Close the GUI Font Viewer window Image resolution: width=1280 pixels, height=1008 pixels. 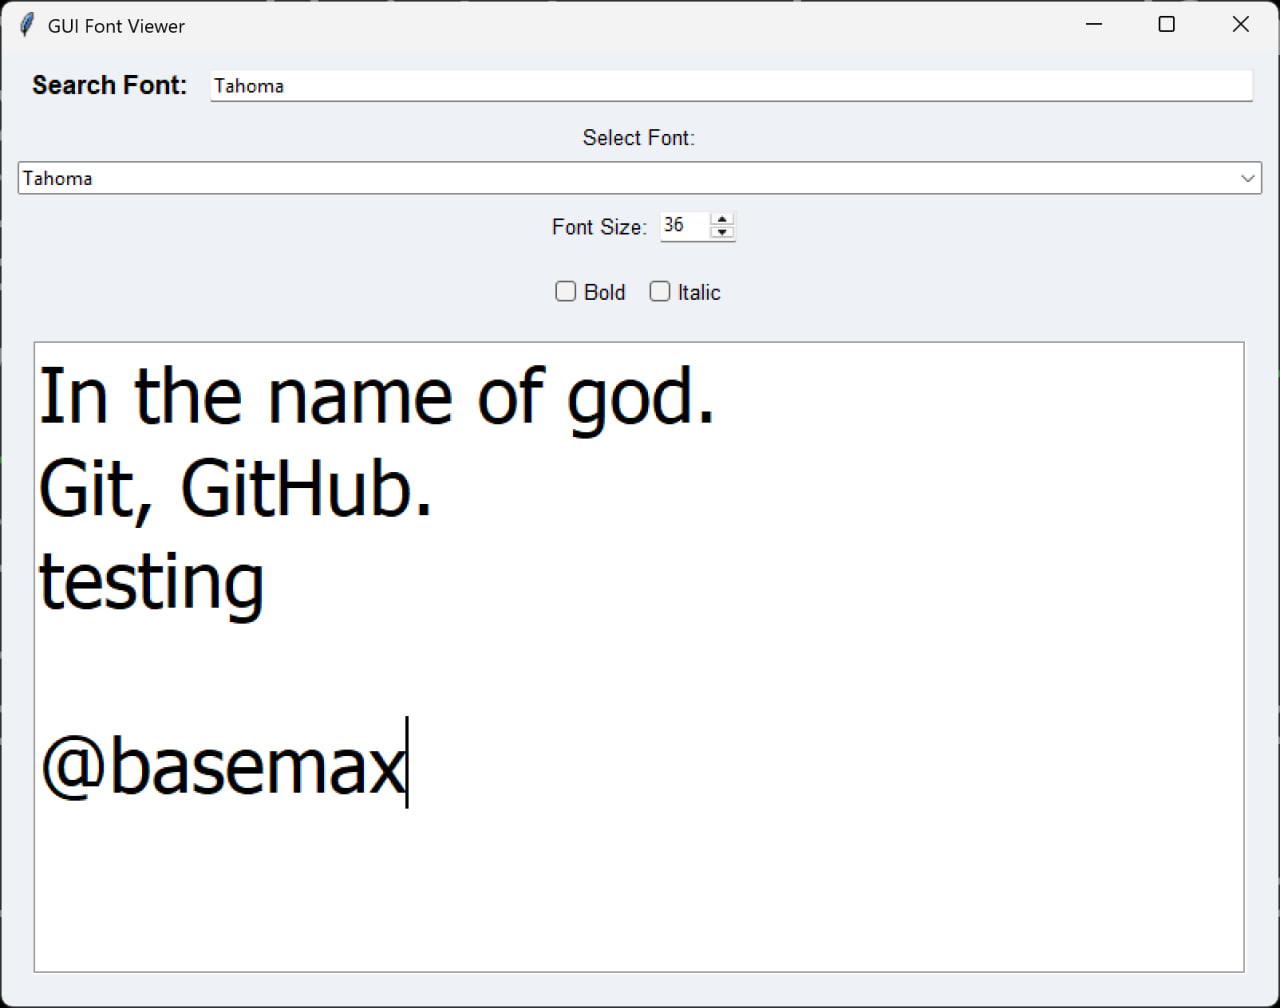[x=1240, y=25]
